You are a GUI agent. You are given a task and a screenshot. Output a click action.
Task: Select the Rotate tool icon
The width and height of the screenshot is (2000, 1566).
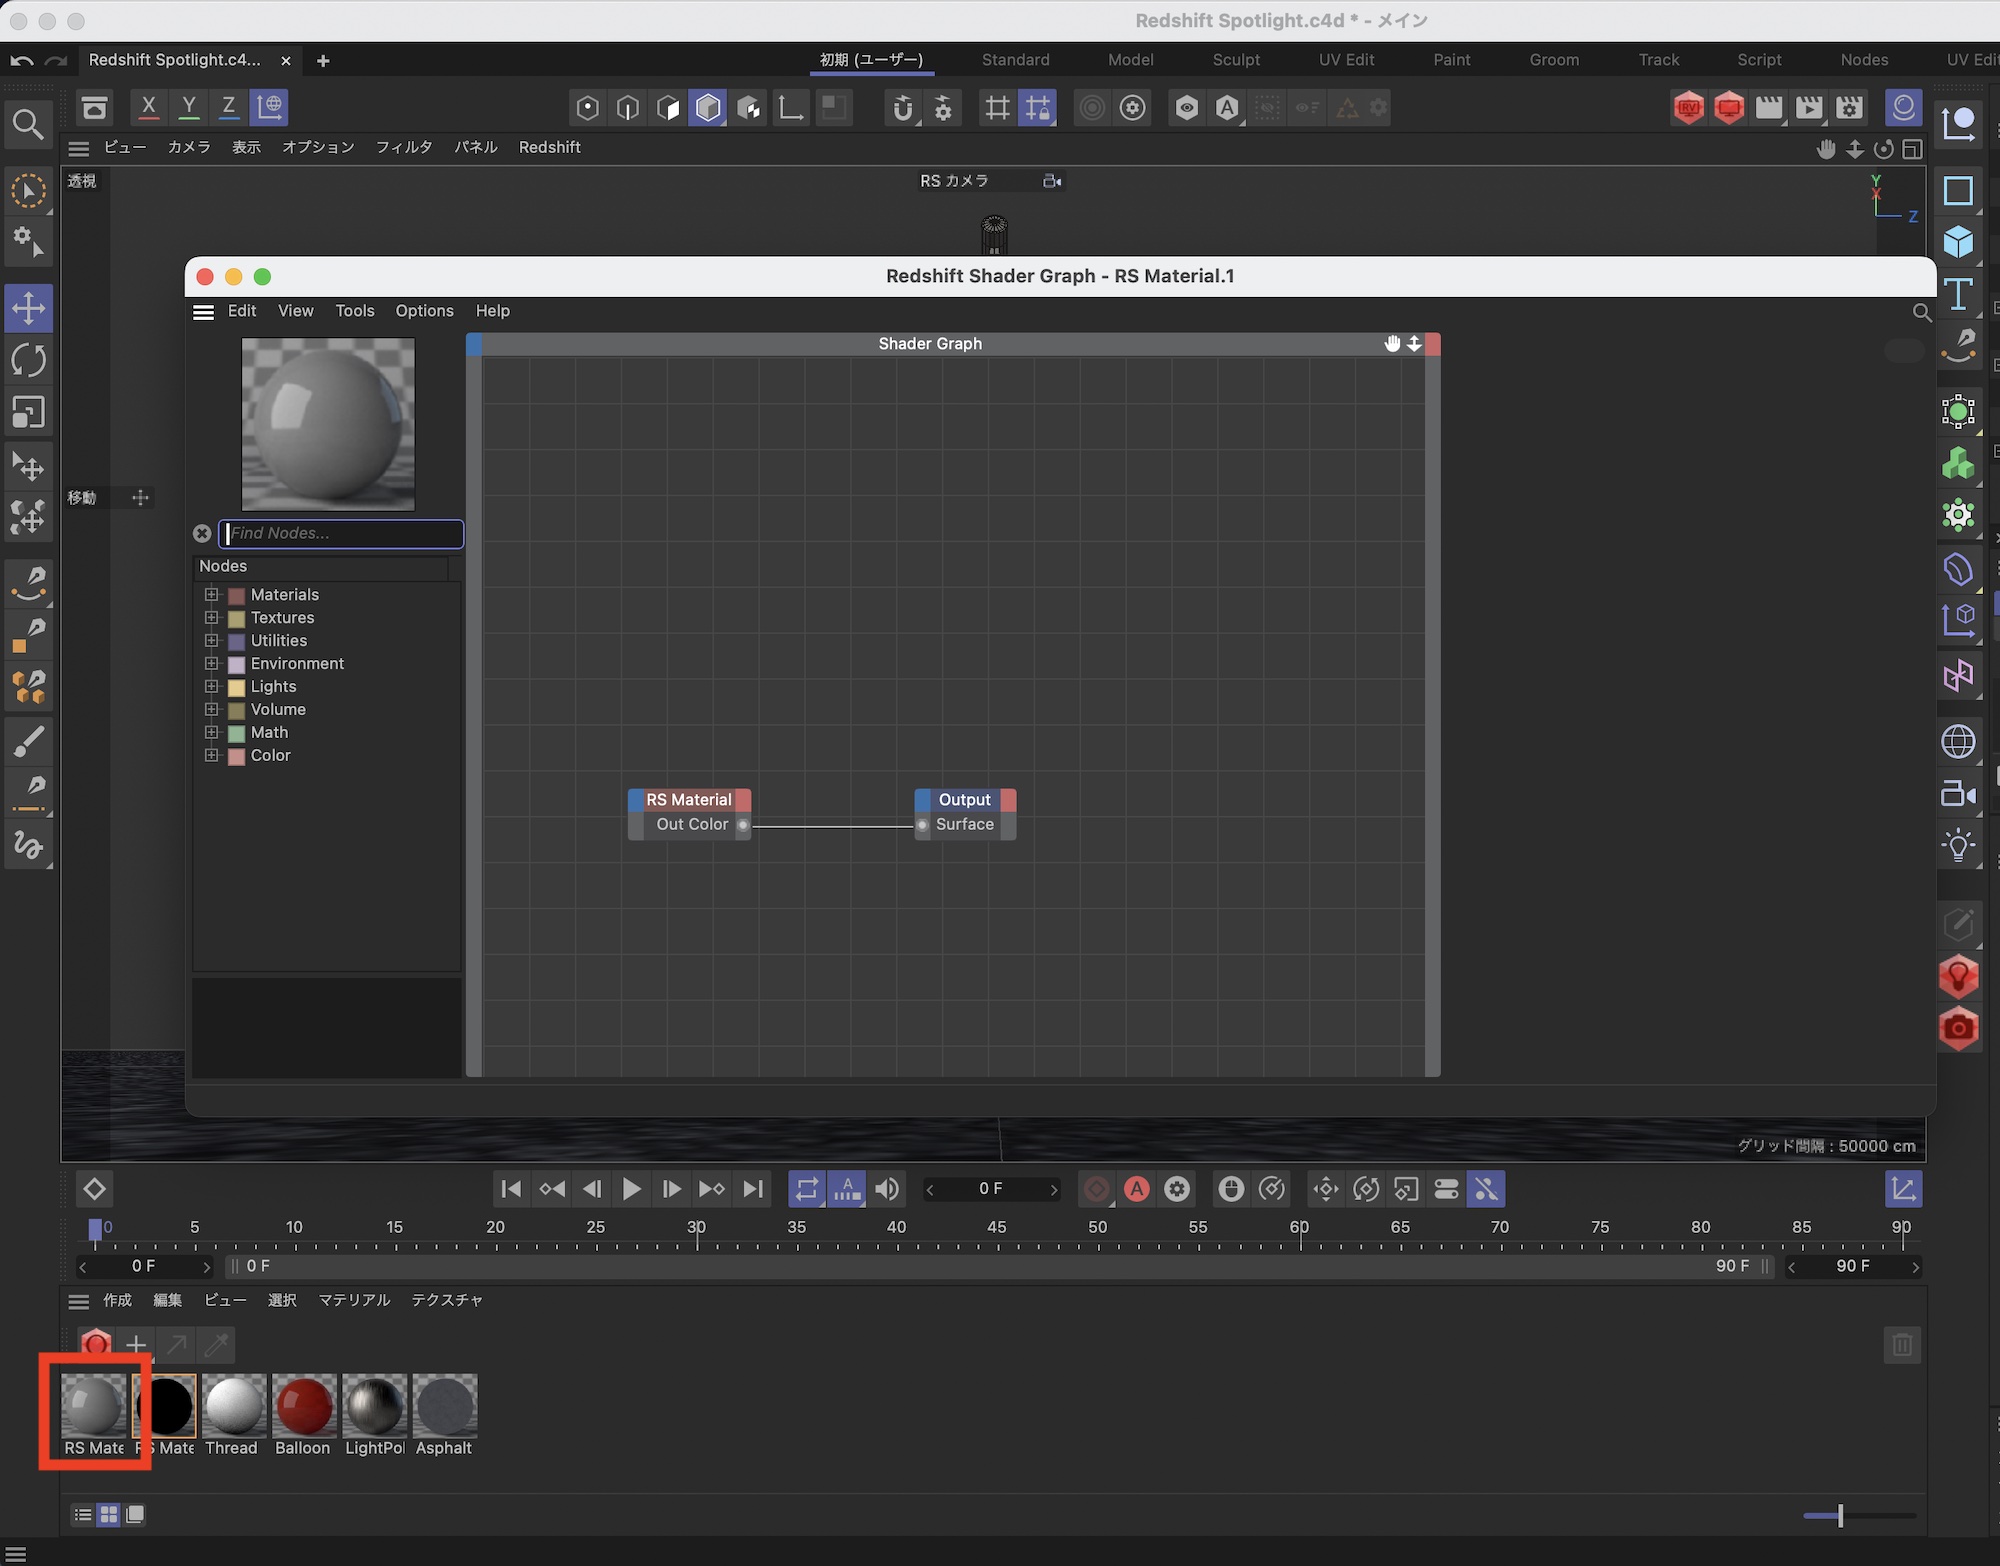(28, 360)
